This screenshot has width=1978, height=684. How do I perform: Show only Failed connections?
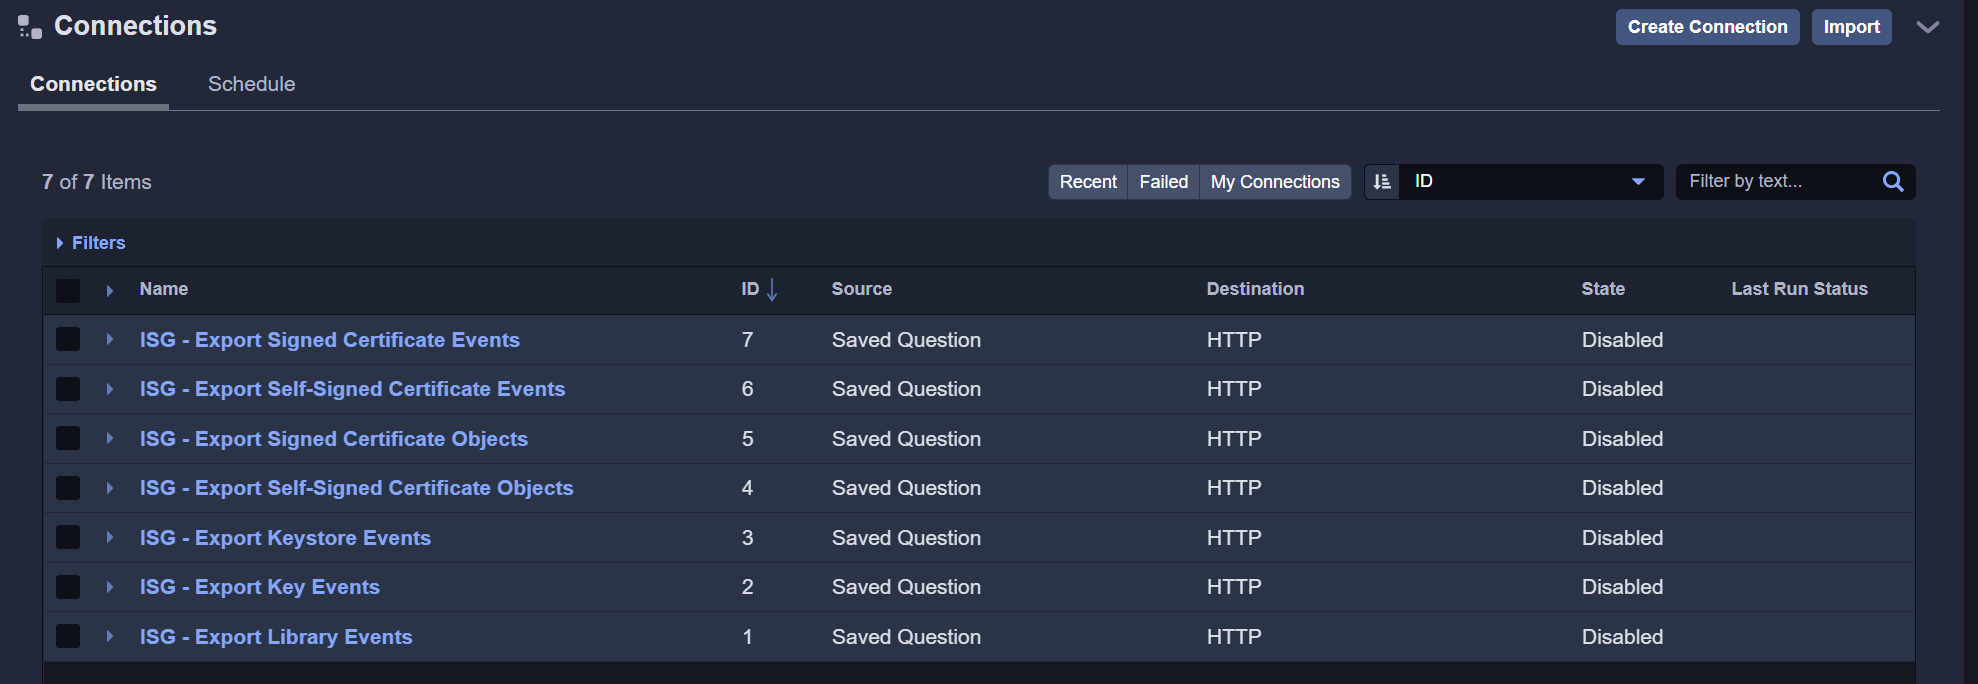[1163, 182]
